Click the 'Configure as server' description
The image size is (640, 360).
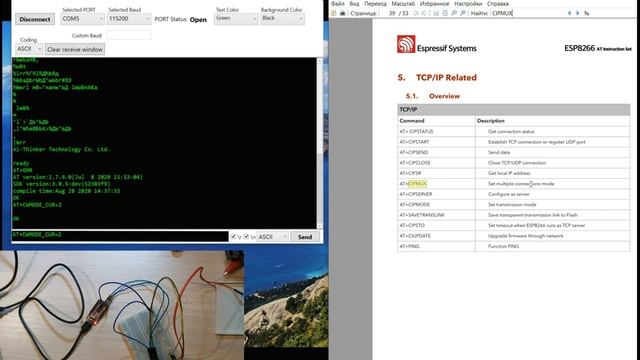coord(508,194)
